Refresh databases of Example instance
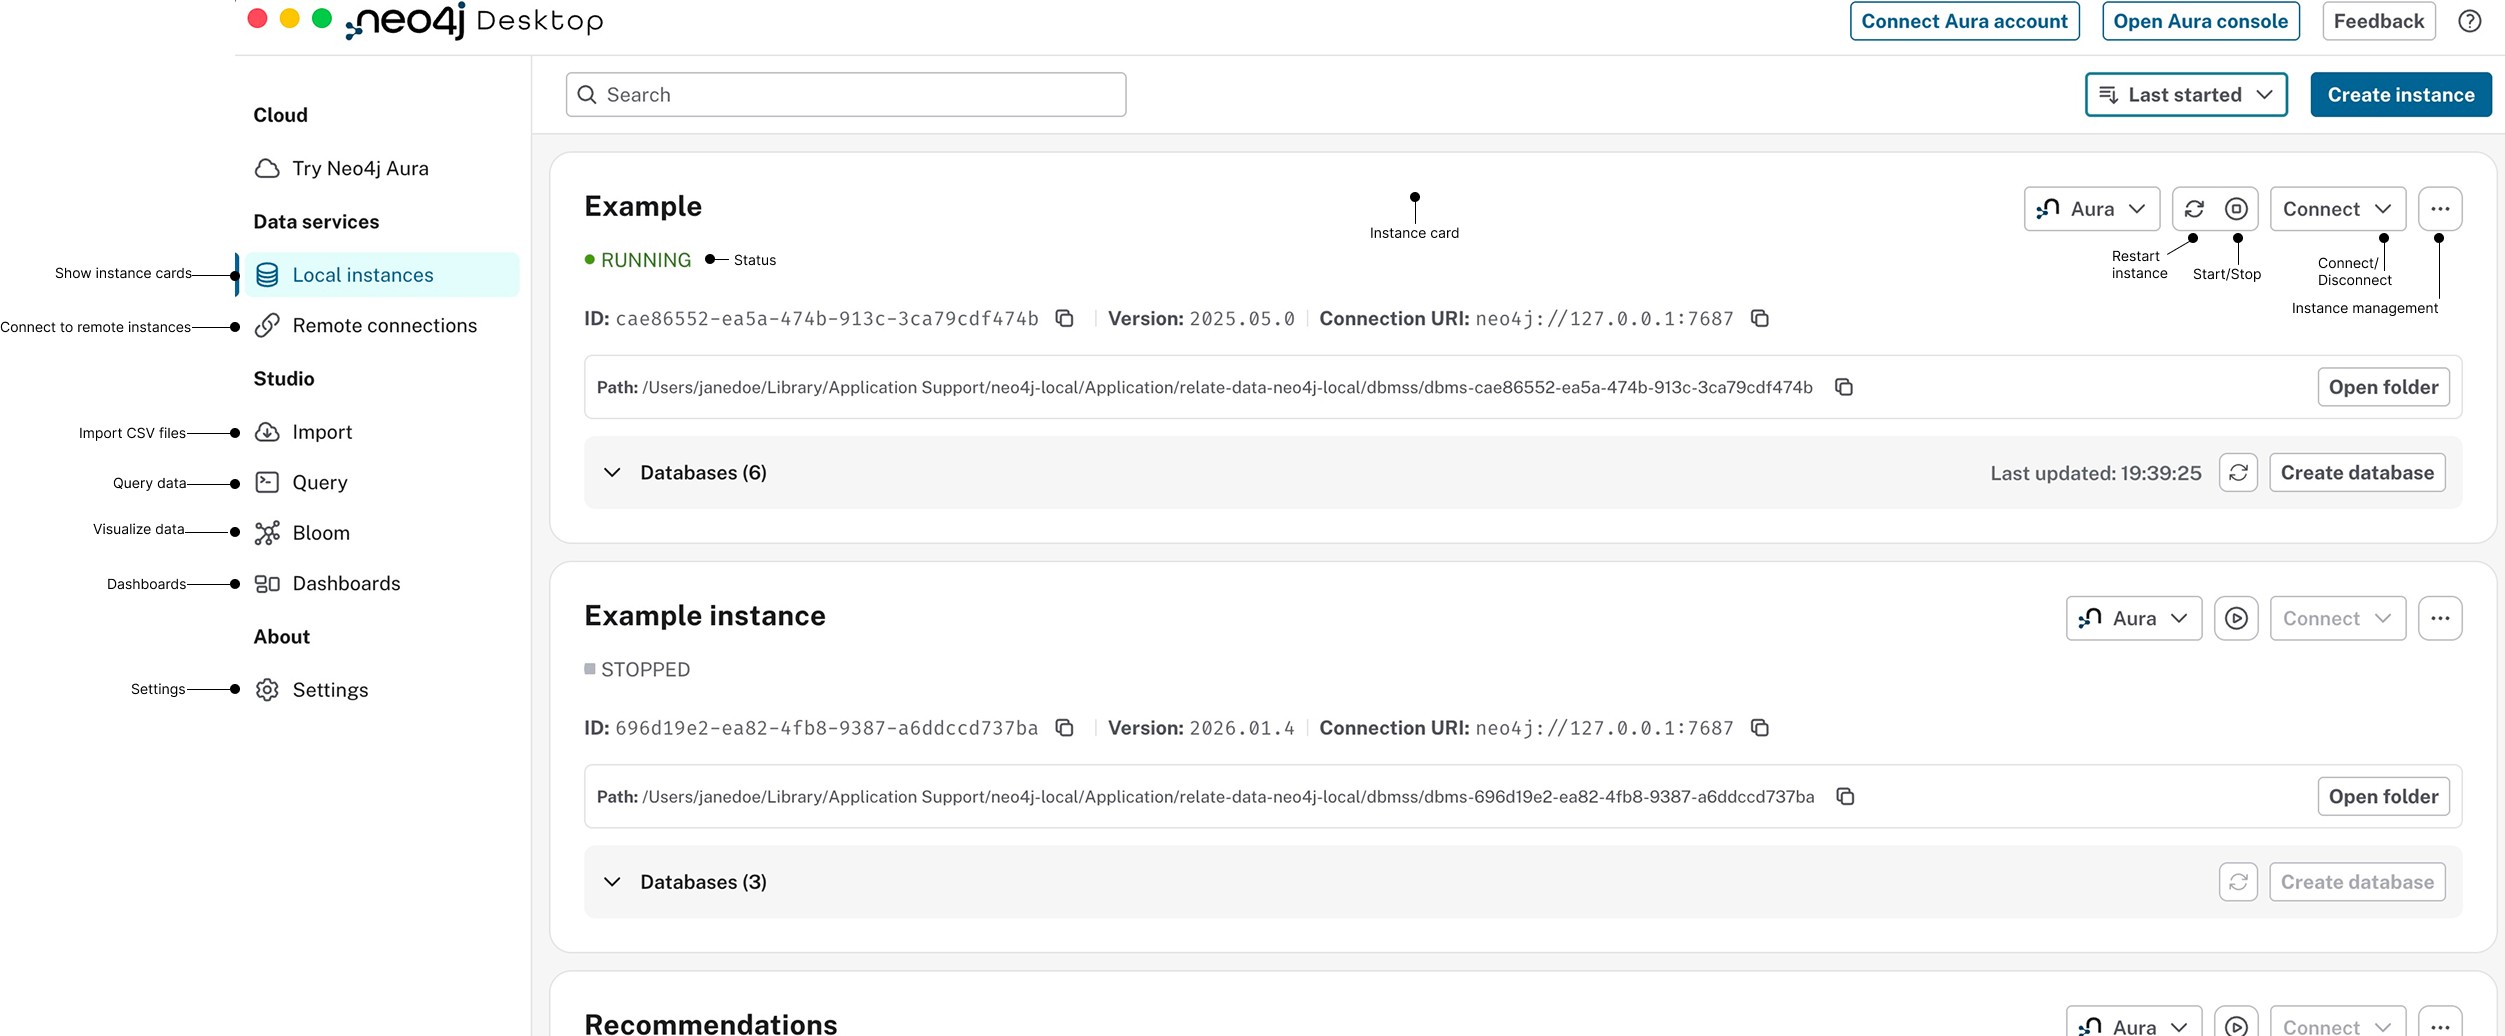The height and width of the screenshot is (1036, 2505). pyautogui.click(x=2238, y=882)
